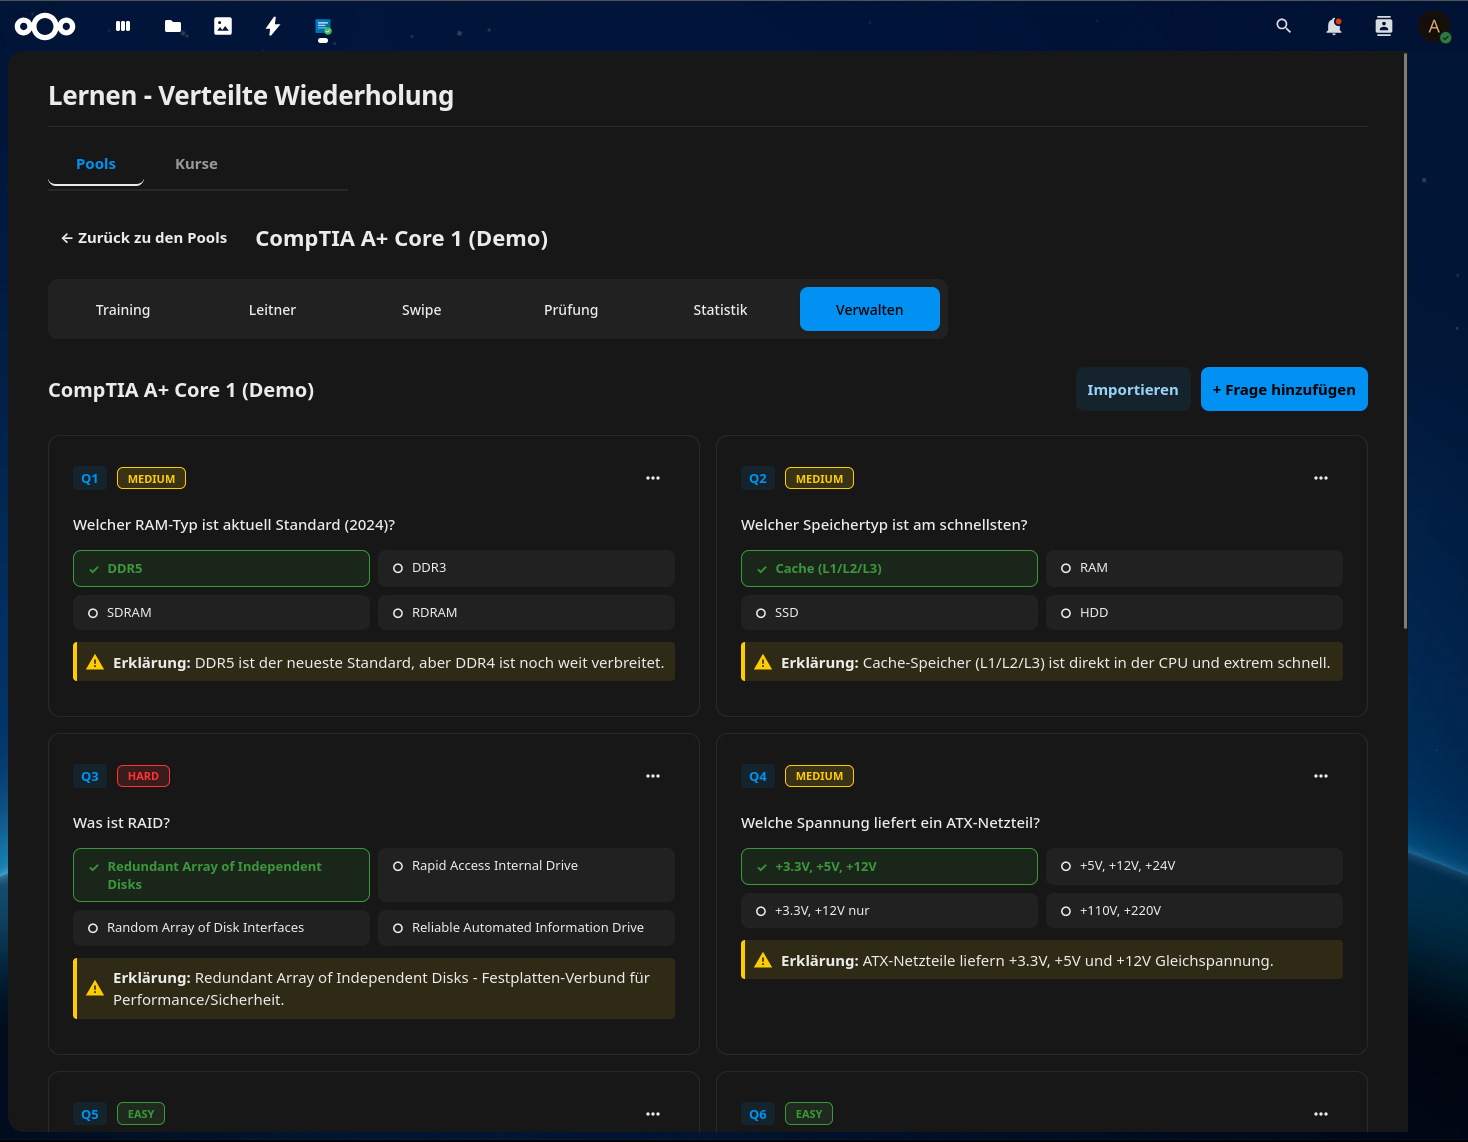Open the options menu for question Q1

pyautogui.click(x=653, y=478)
